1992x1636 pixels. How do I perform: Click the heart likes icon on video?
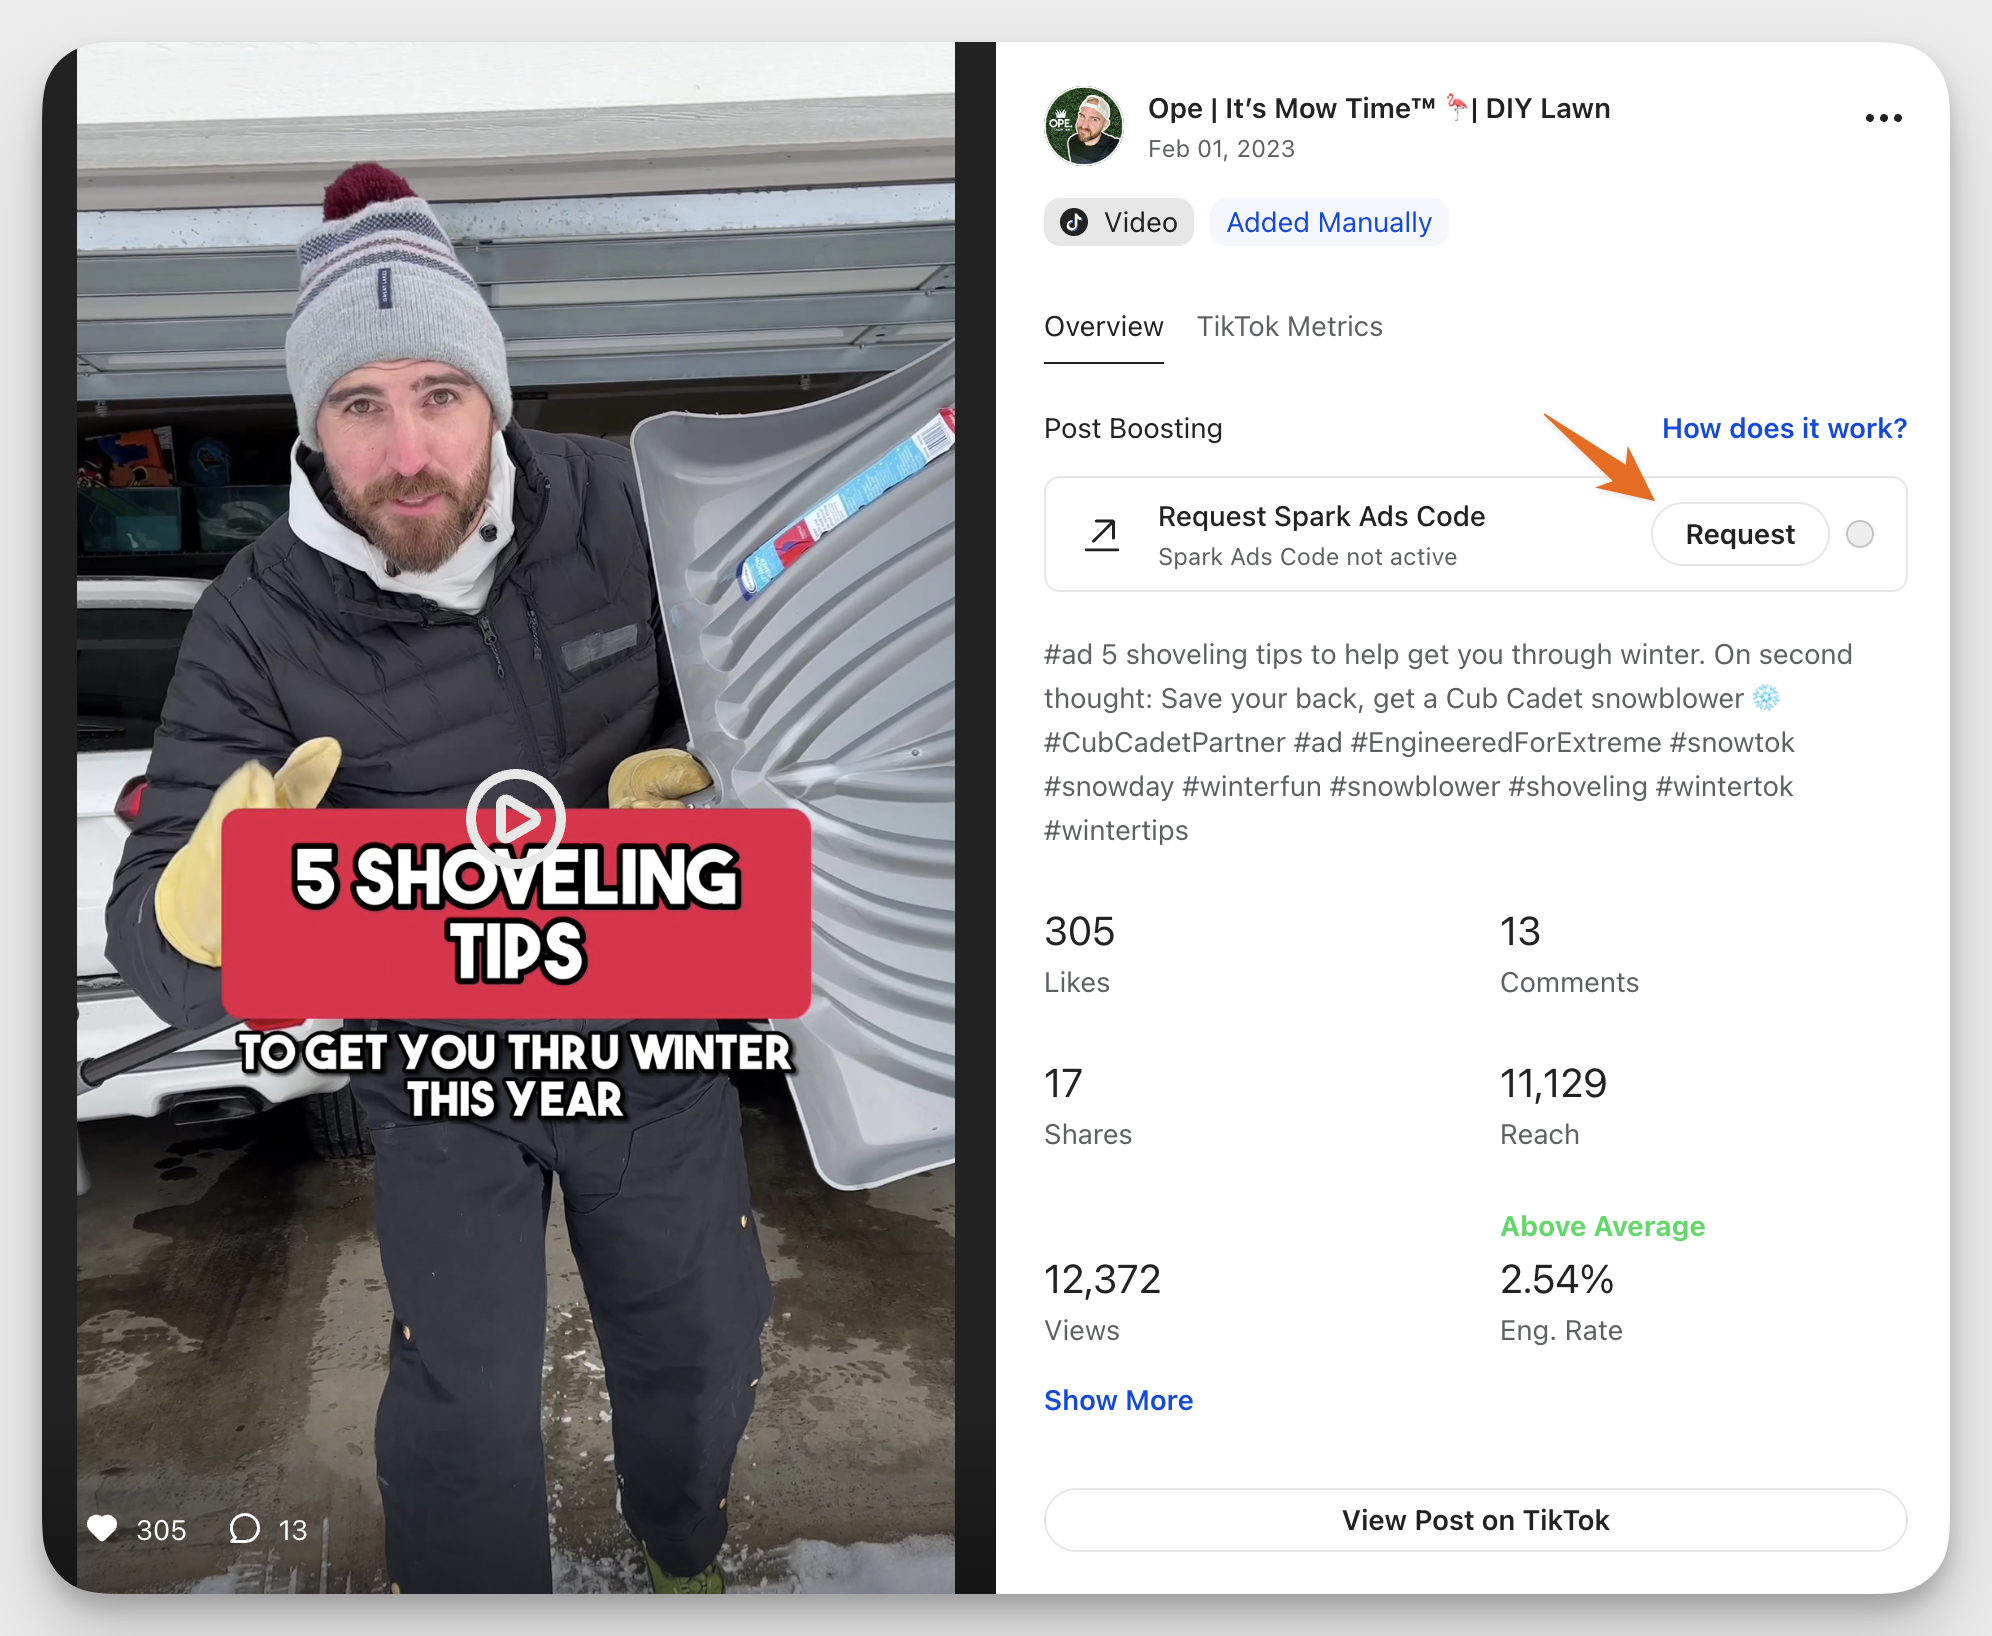tap(102, 1528)
